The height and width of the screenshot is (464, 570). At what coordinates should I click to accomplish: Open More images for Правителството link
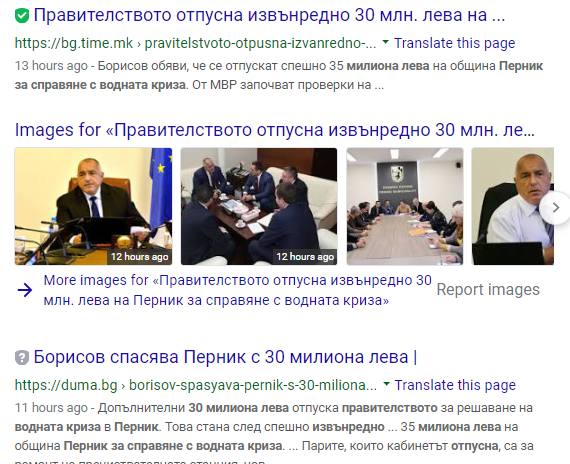tap(237, 290)
